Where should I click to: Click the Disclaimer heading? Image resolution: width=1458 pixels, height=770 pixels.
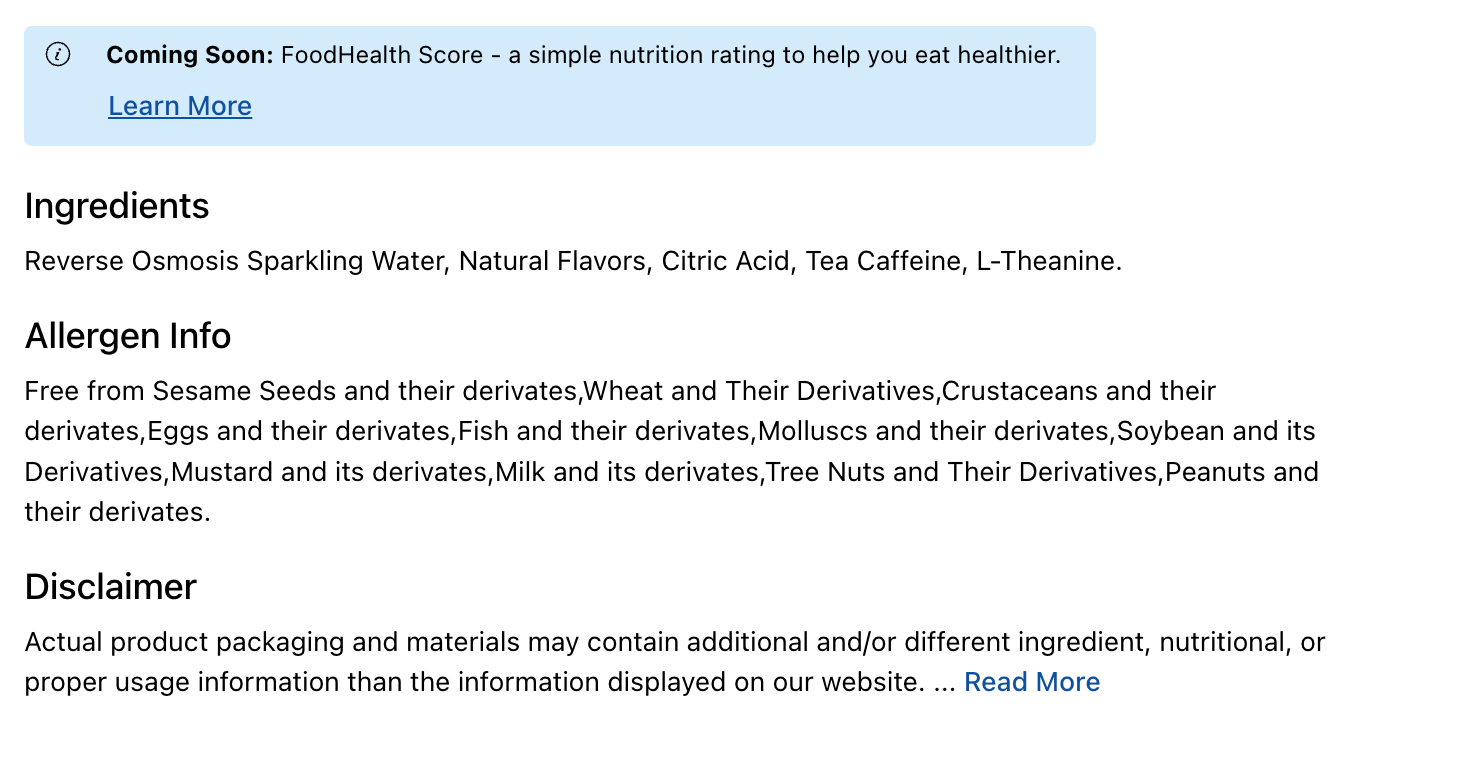pyautogui.click(x=110, y=587)
